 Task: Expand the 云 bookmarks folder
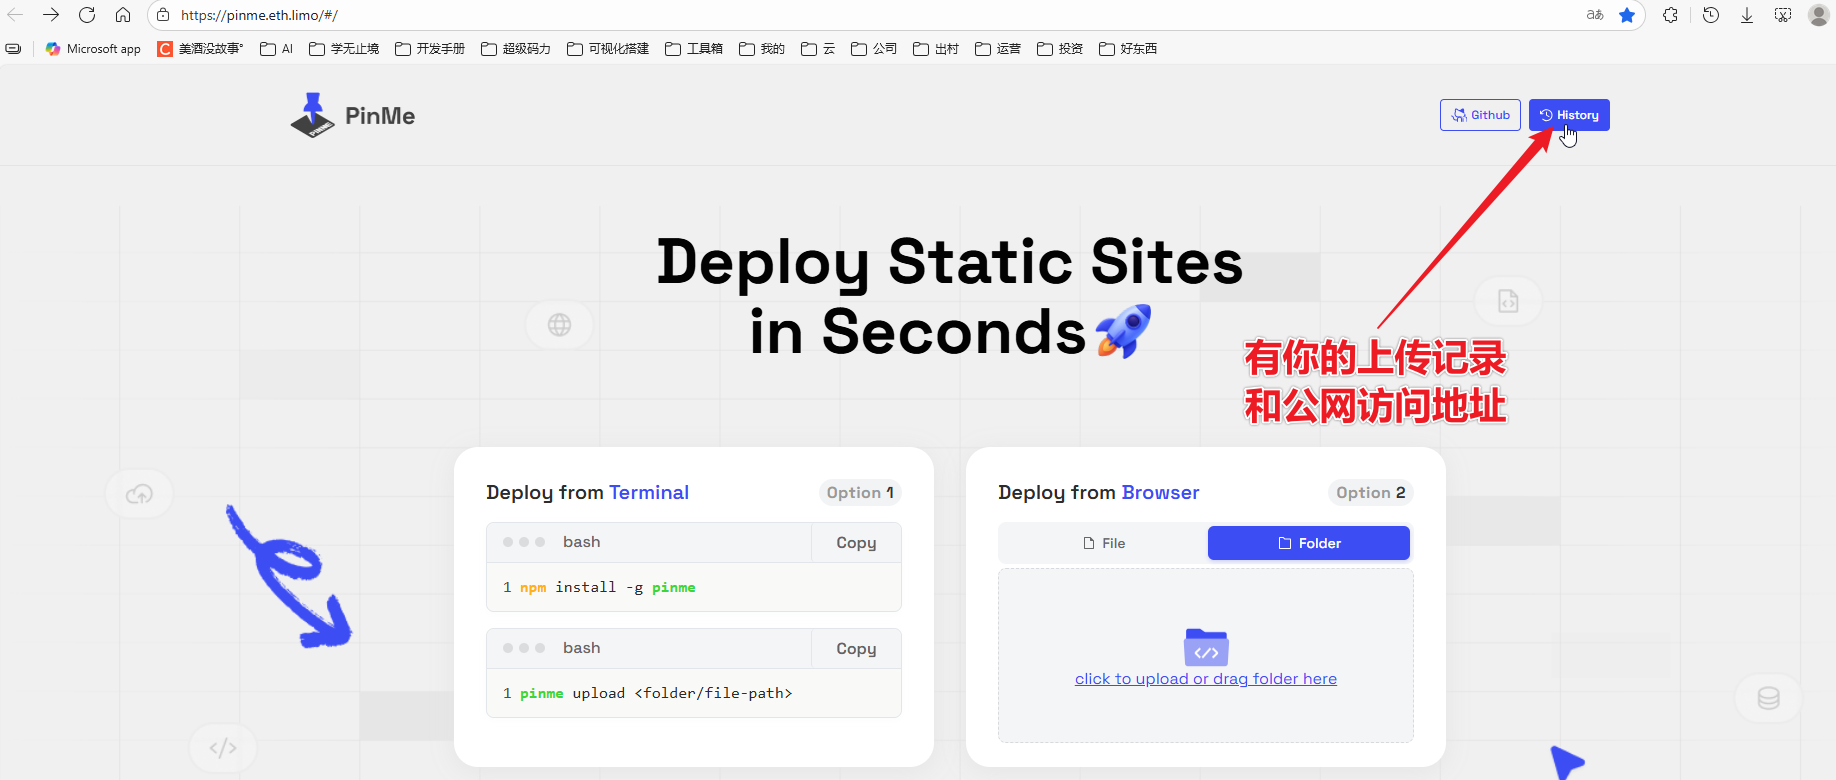pyautogui.click(x=818, y=48)
